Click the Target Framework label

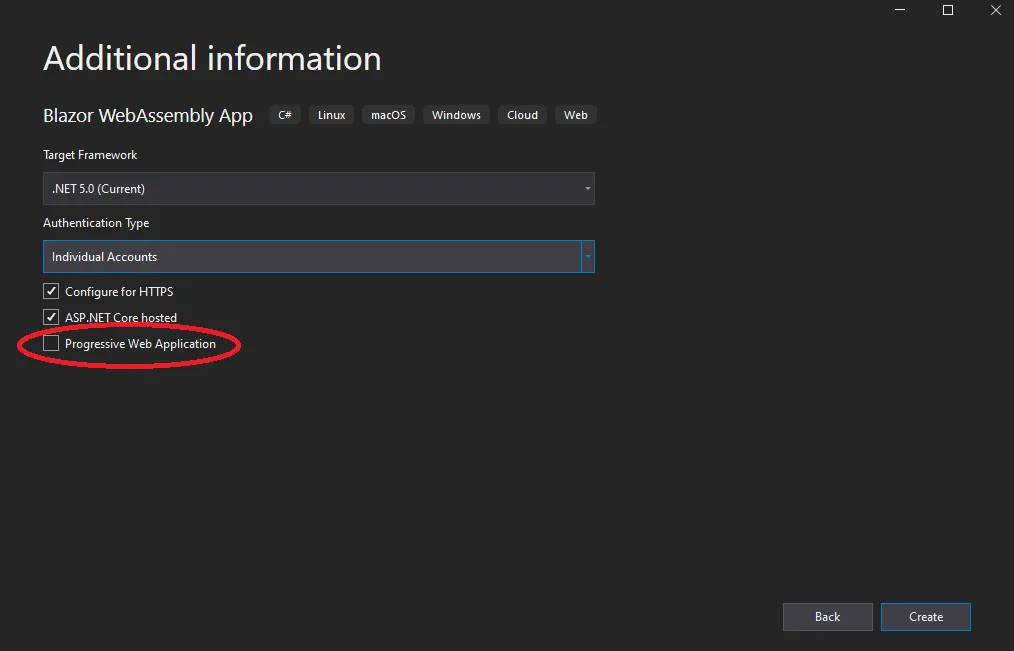(90, 155)
